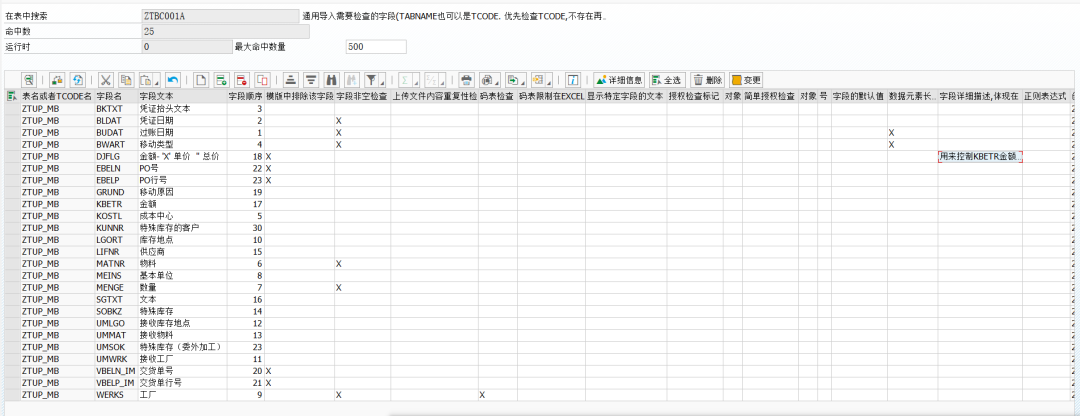The width and height of the screenshot is (1080, 416).
Task: Click the Insert row blank page icon
Action: coord(201,79)
